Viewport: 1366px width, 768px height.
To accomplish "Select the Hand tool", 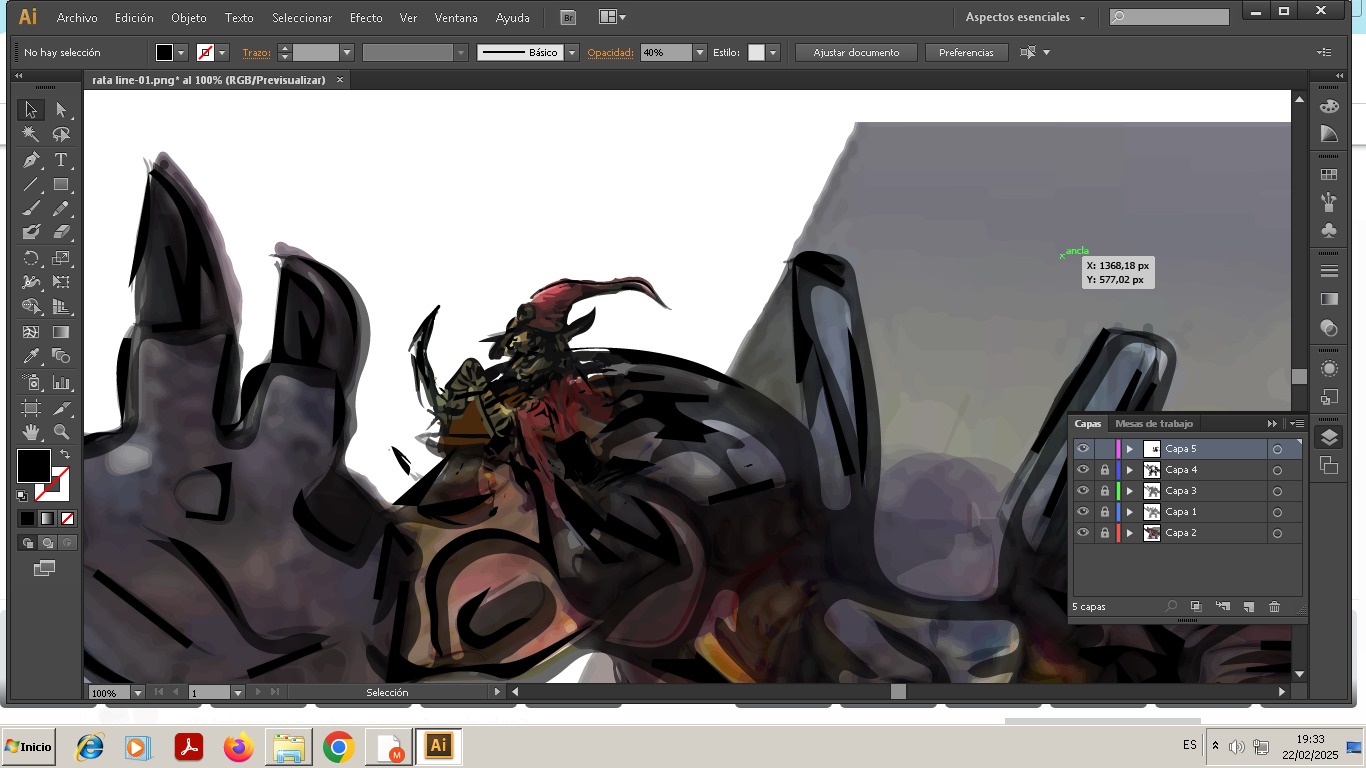I will (31, 432).
